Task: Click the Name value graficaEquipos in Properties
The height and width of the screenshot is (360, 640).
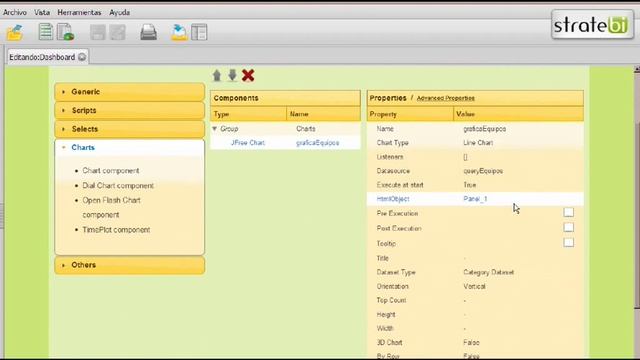Action: (484, 129)
